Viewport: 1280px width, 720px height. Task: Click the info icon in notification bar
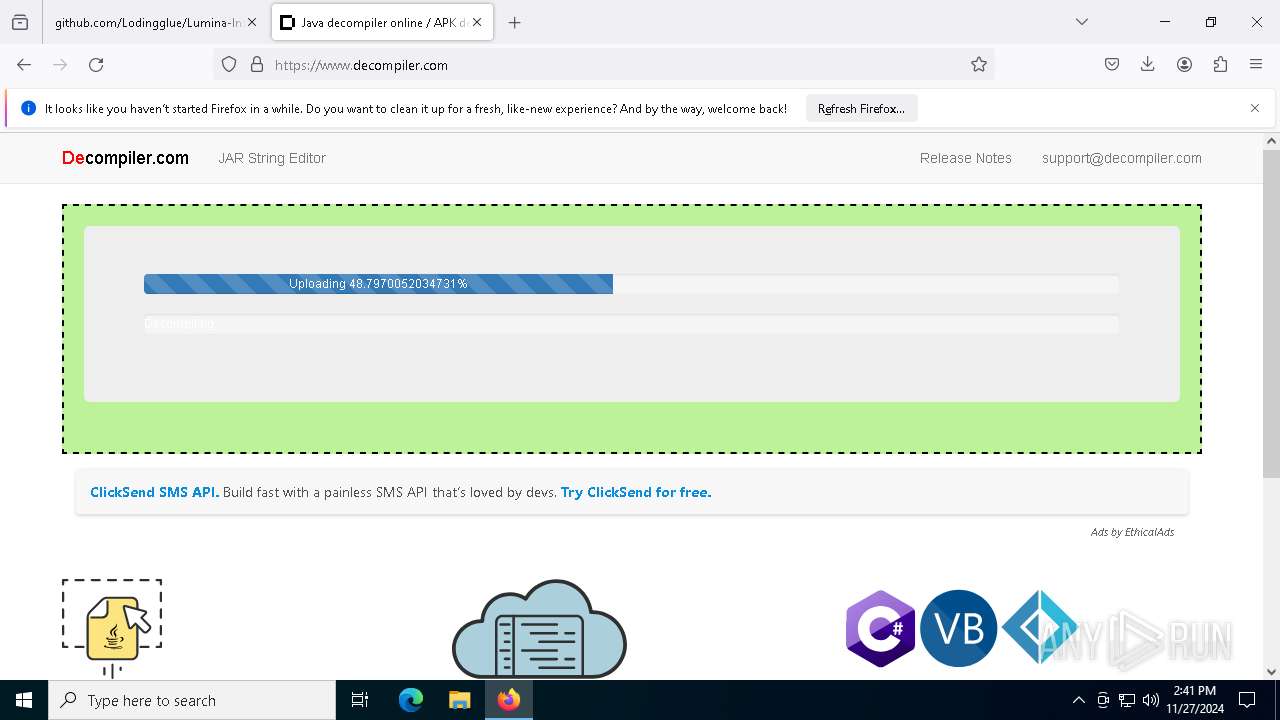(x=28, y=108)
